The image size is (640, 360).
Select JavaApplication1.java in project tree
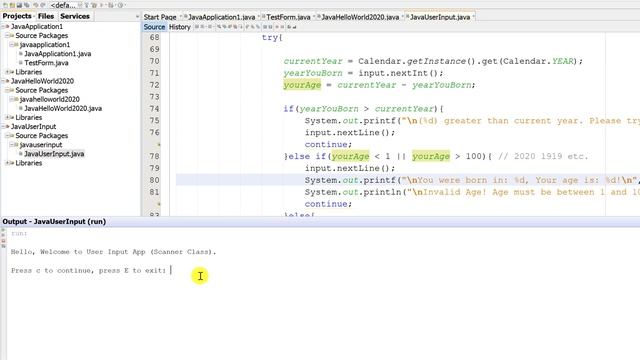pyautogui.click(x=58, y=53)
